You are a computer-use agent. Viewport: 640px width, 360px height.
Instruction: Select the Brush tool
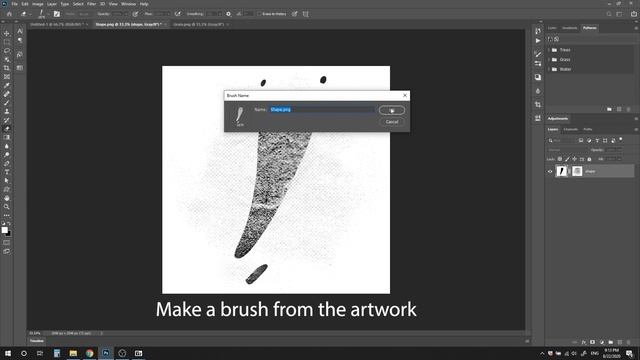pyautogui.click(x=7, y=102)
